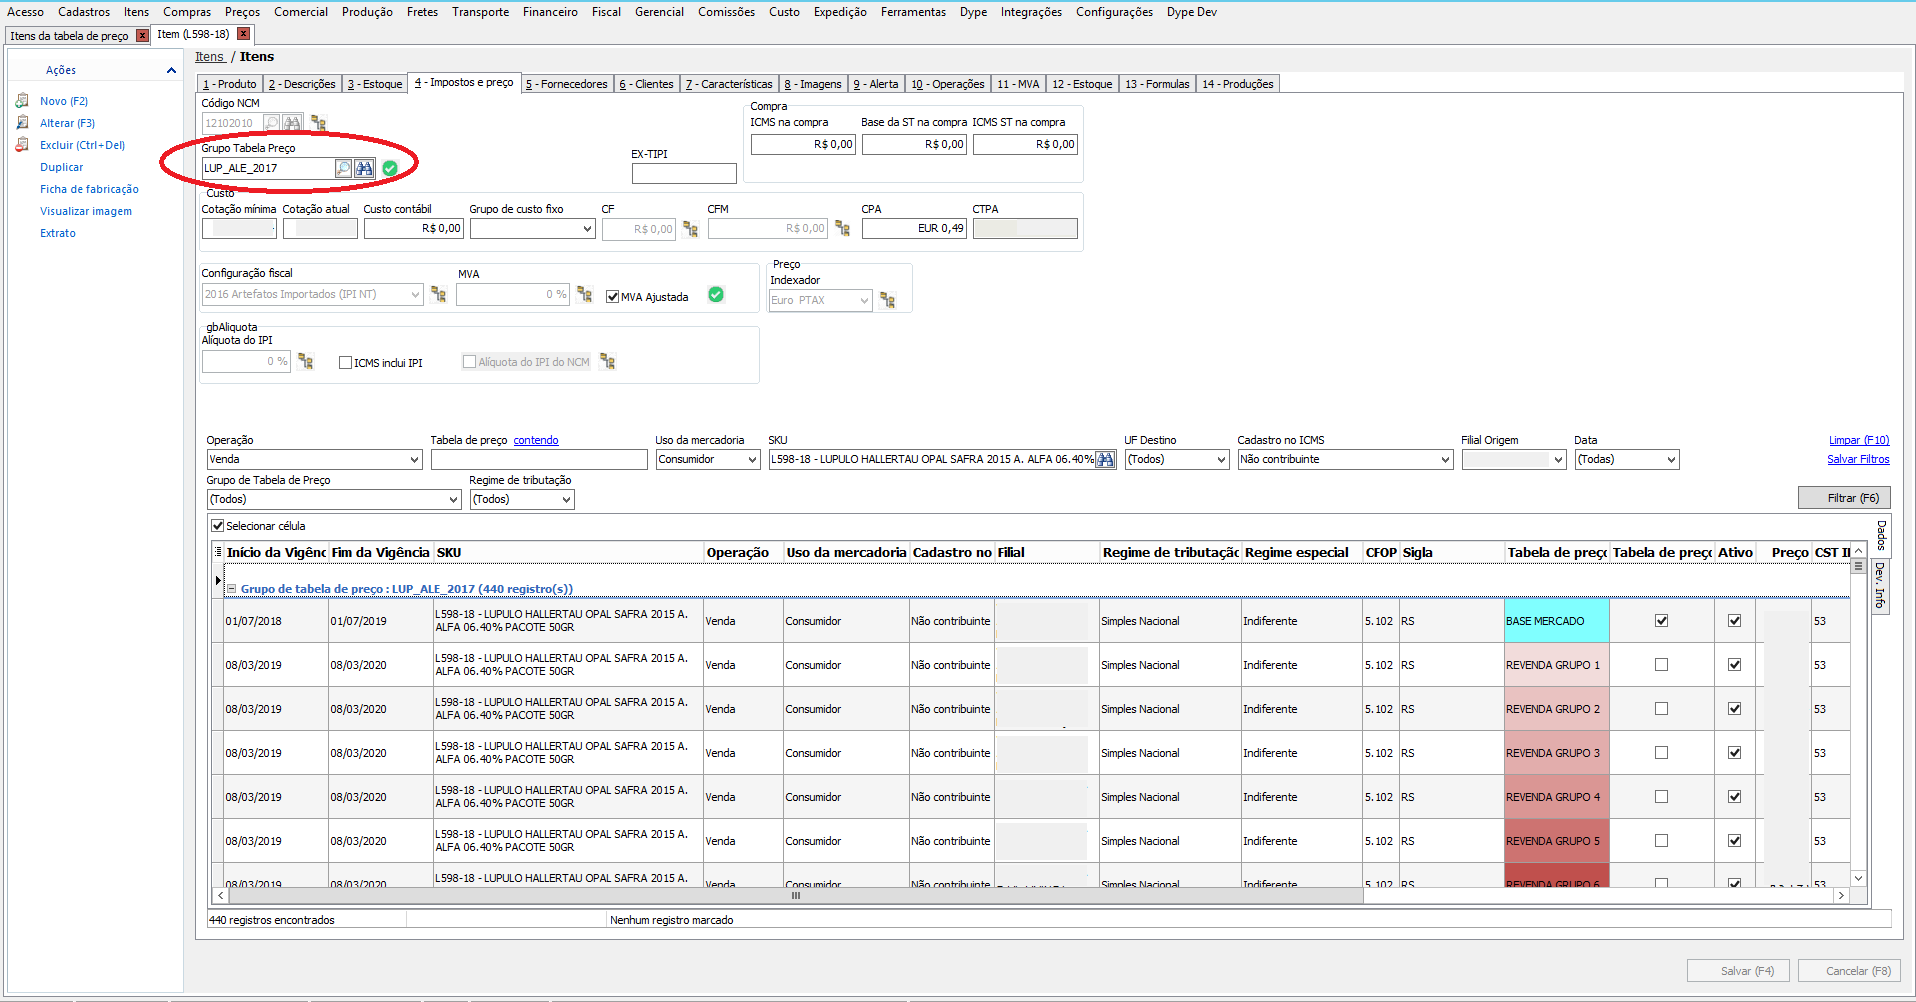Click the icon next to the CF field
1916x1002 pixels.
point(690,229)
